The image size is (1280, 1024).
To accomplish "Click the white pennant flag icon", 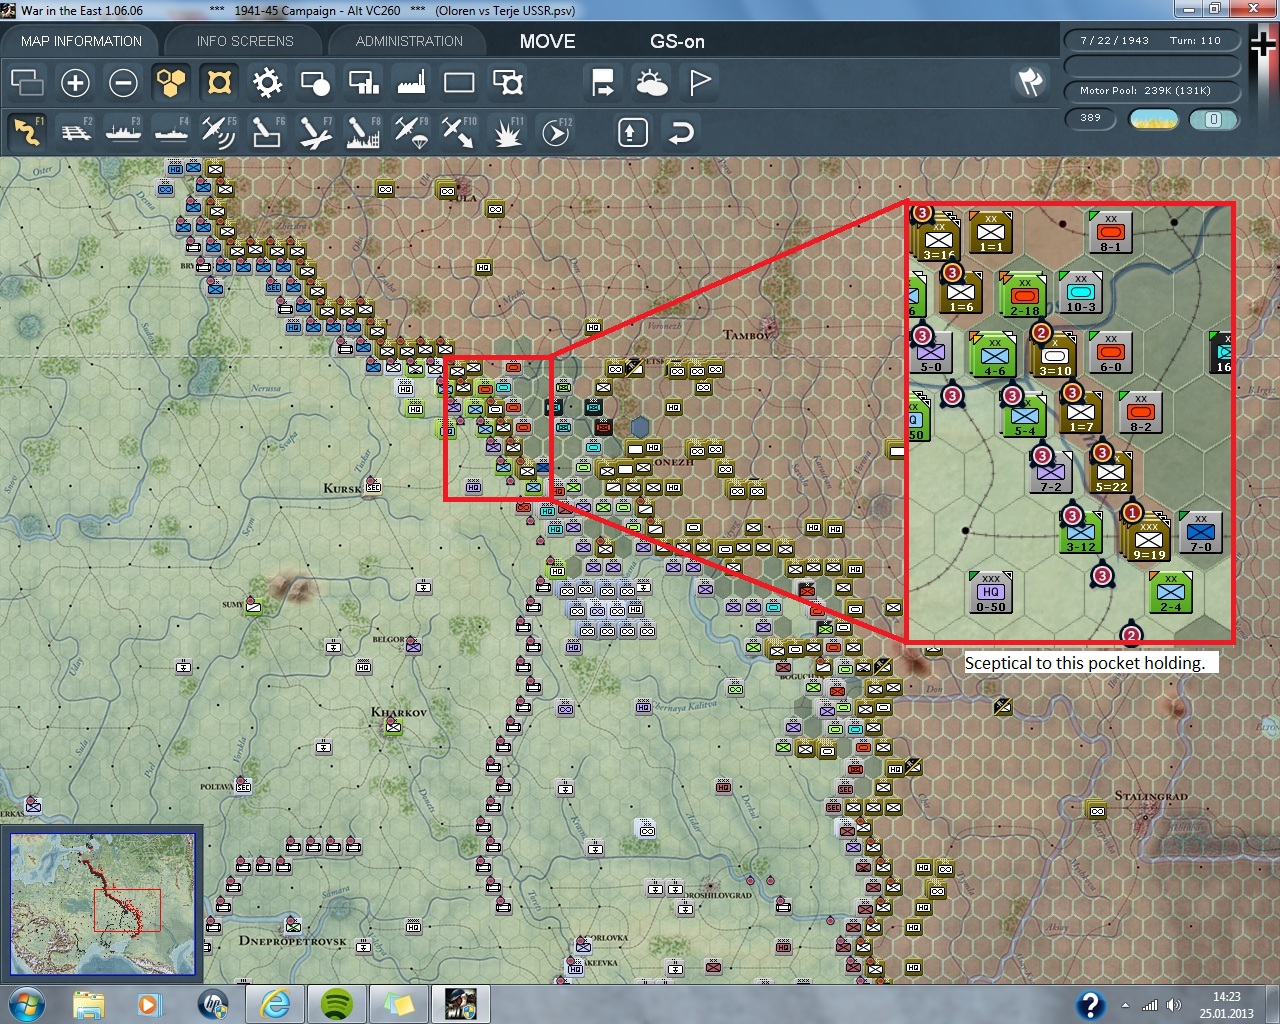I will click(x=700, y=82).
